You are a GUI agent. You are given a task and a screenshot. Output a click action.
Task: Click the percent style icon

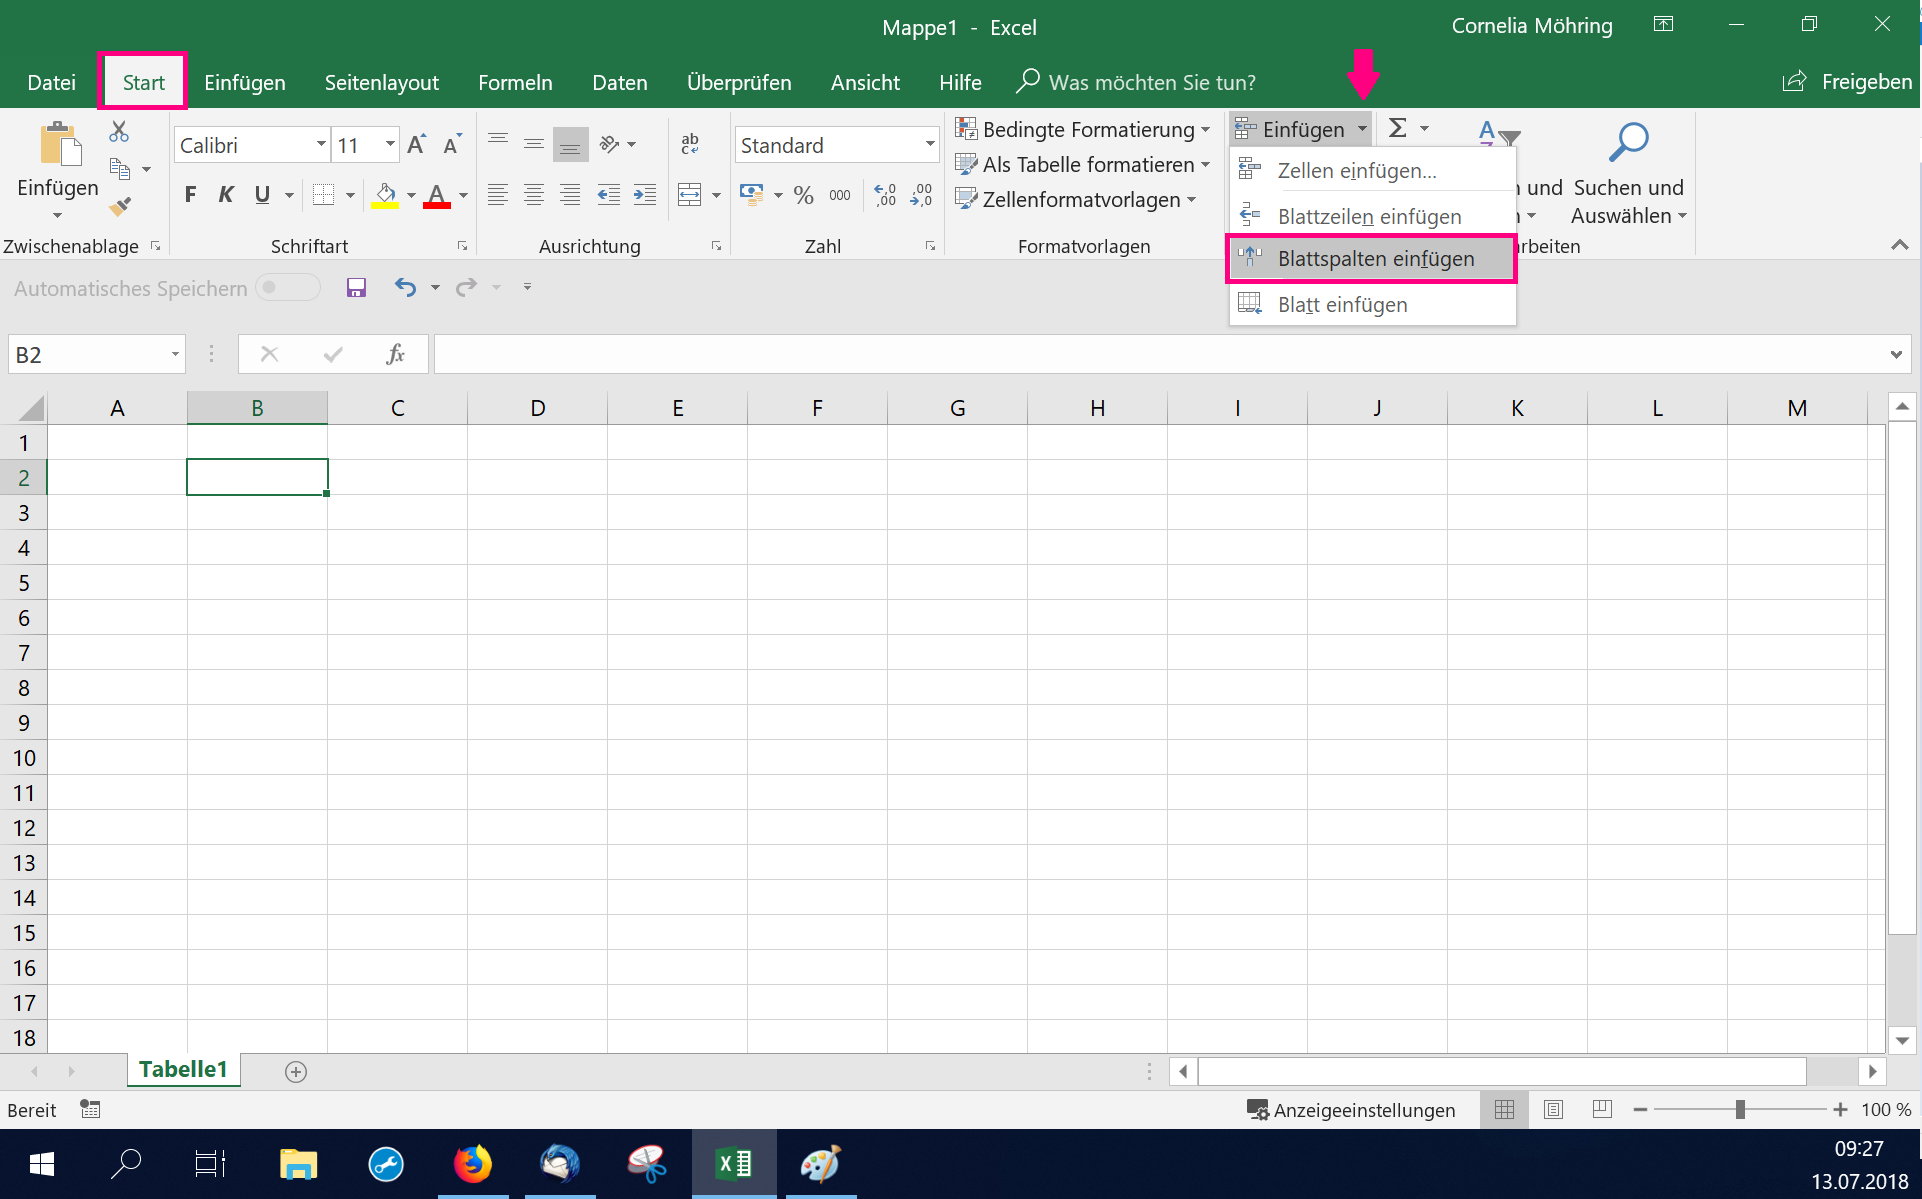pyautogui.click(x=803, y=195)
